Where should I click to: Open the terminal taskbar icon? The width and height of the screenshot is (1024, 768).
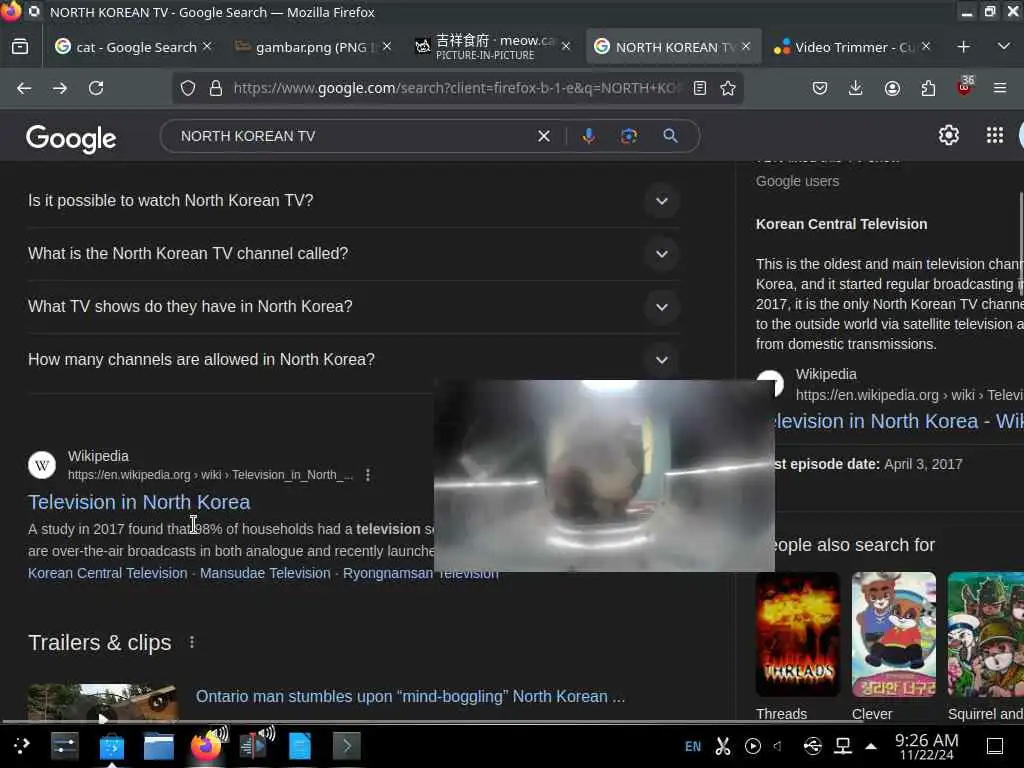click(347, 746)
